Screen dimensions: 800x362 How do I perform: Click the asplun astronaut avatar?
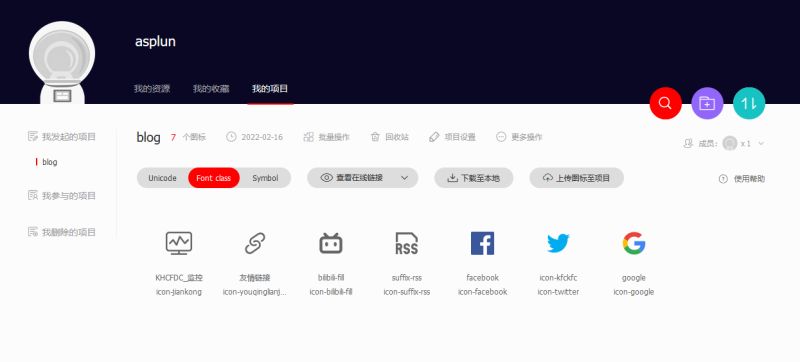(62, 62)
